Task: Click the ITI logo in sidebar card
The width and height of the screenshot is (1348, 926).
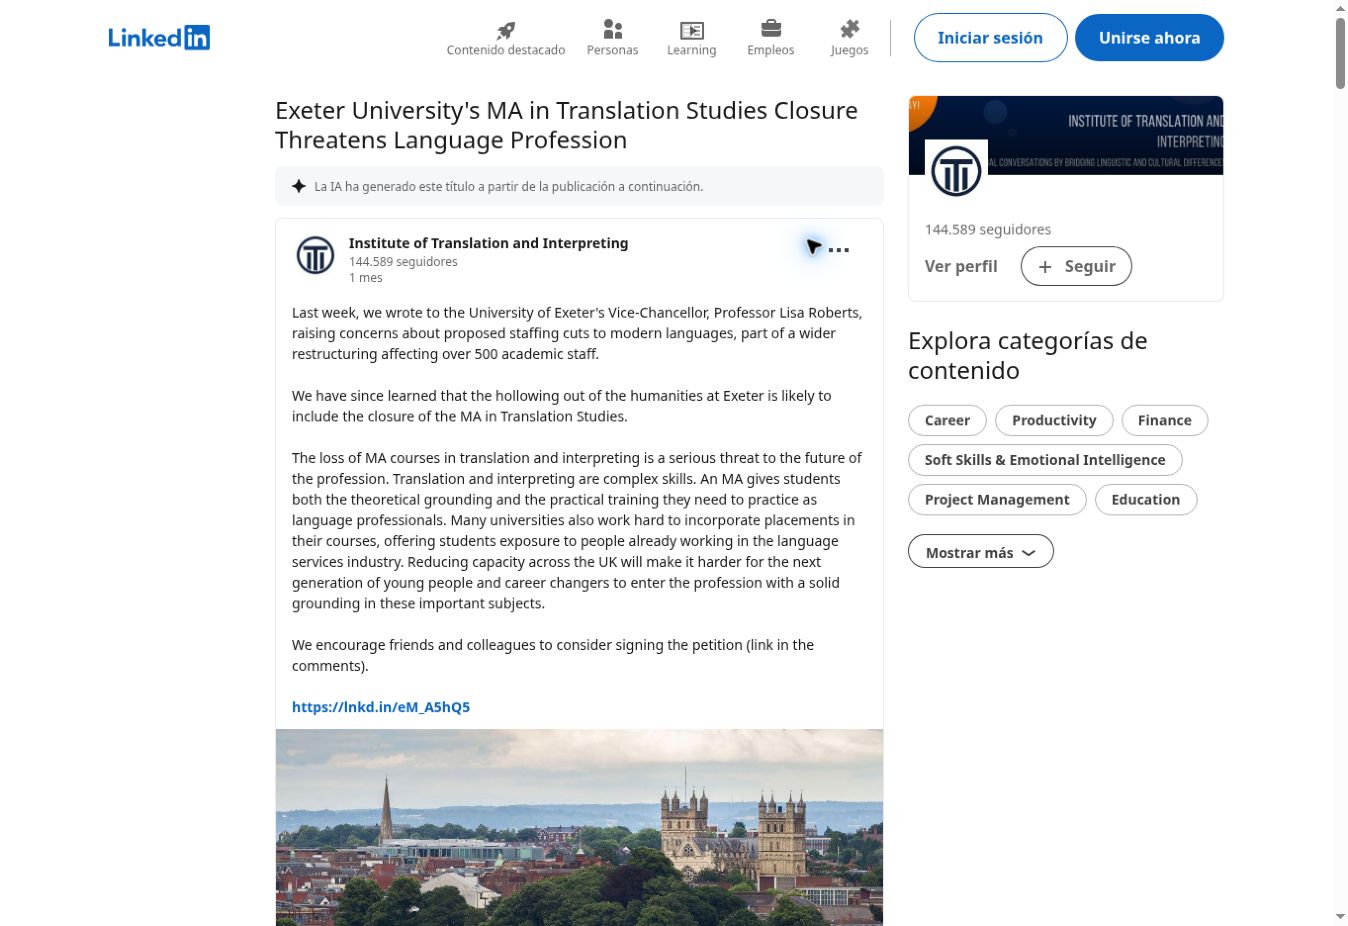Action: coord(956,171)
